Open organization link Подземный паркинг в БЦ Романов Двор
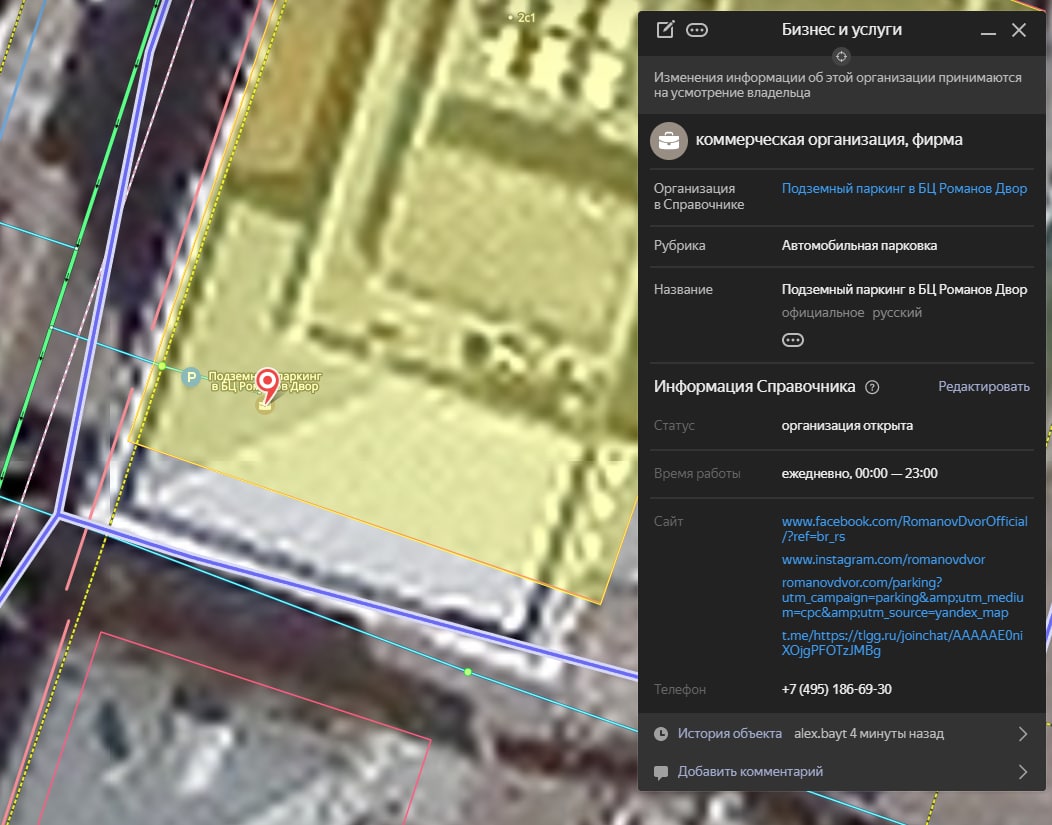Image resolution: width=1052 pixels, height=825 pixels. click(904, 188)
